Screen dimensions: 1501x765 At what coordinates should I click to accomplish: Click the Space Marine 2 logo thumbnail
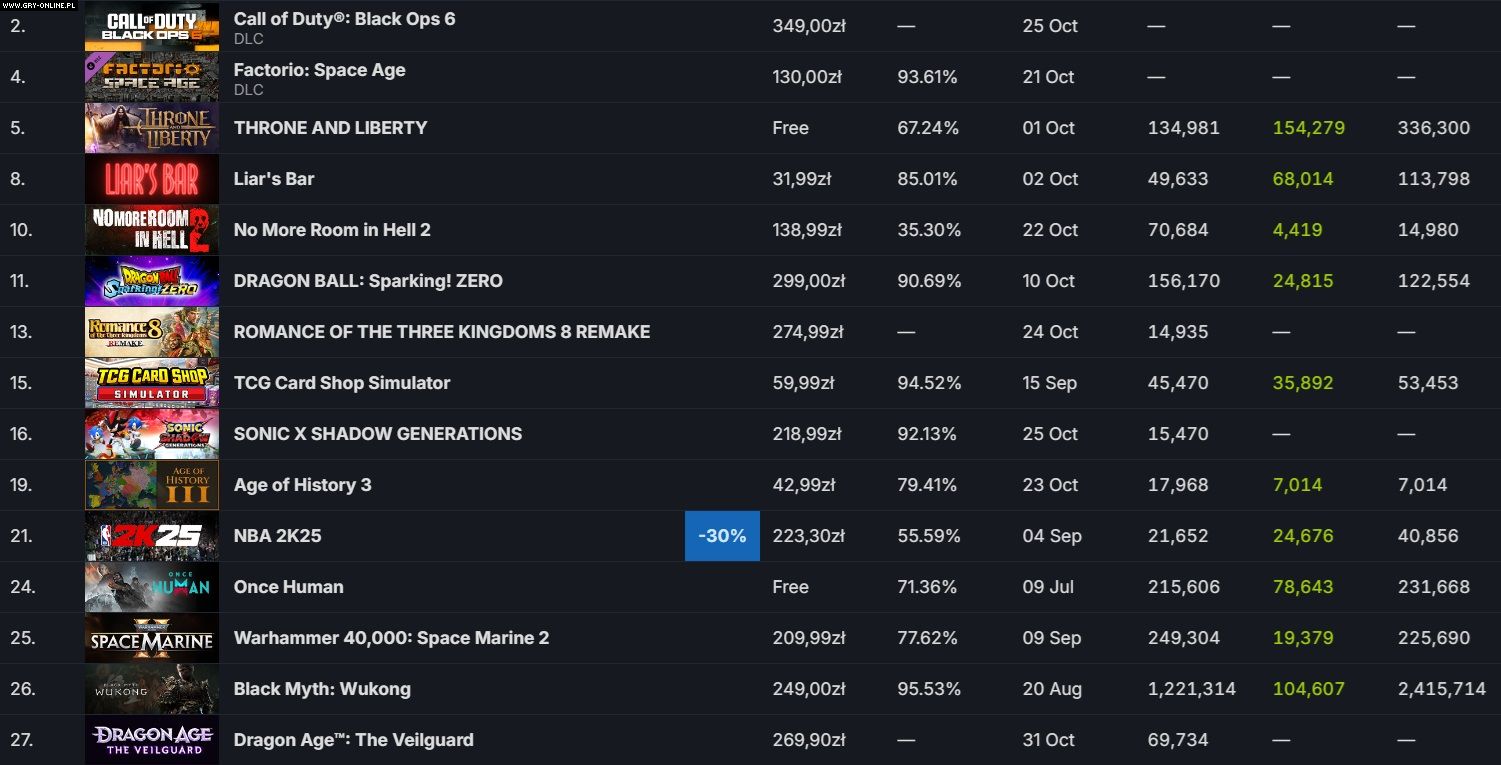pos(151,638)
